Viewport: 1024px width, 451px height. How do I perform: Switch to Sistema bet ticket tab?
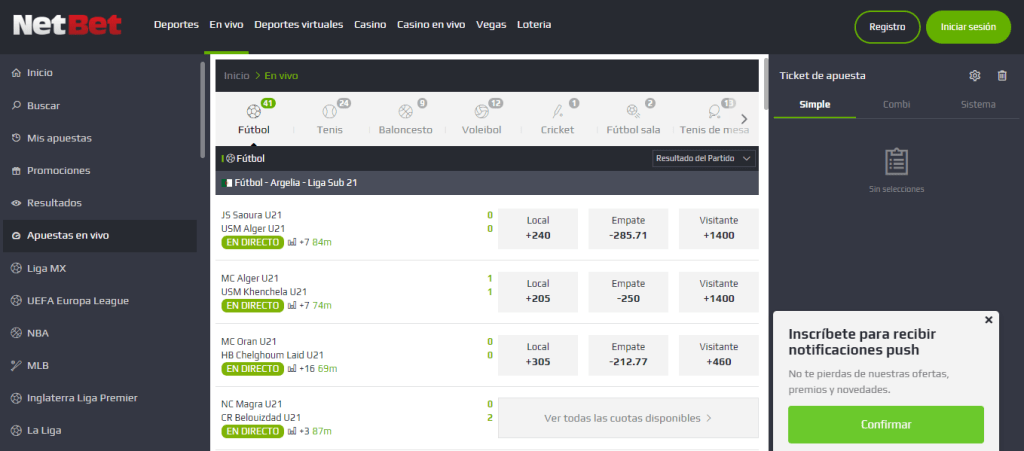(x=978, y=104)
